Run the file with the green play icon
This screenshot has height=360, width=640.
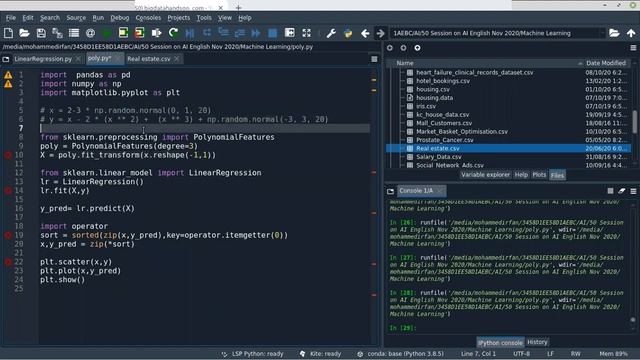click(x=107, y=33)
